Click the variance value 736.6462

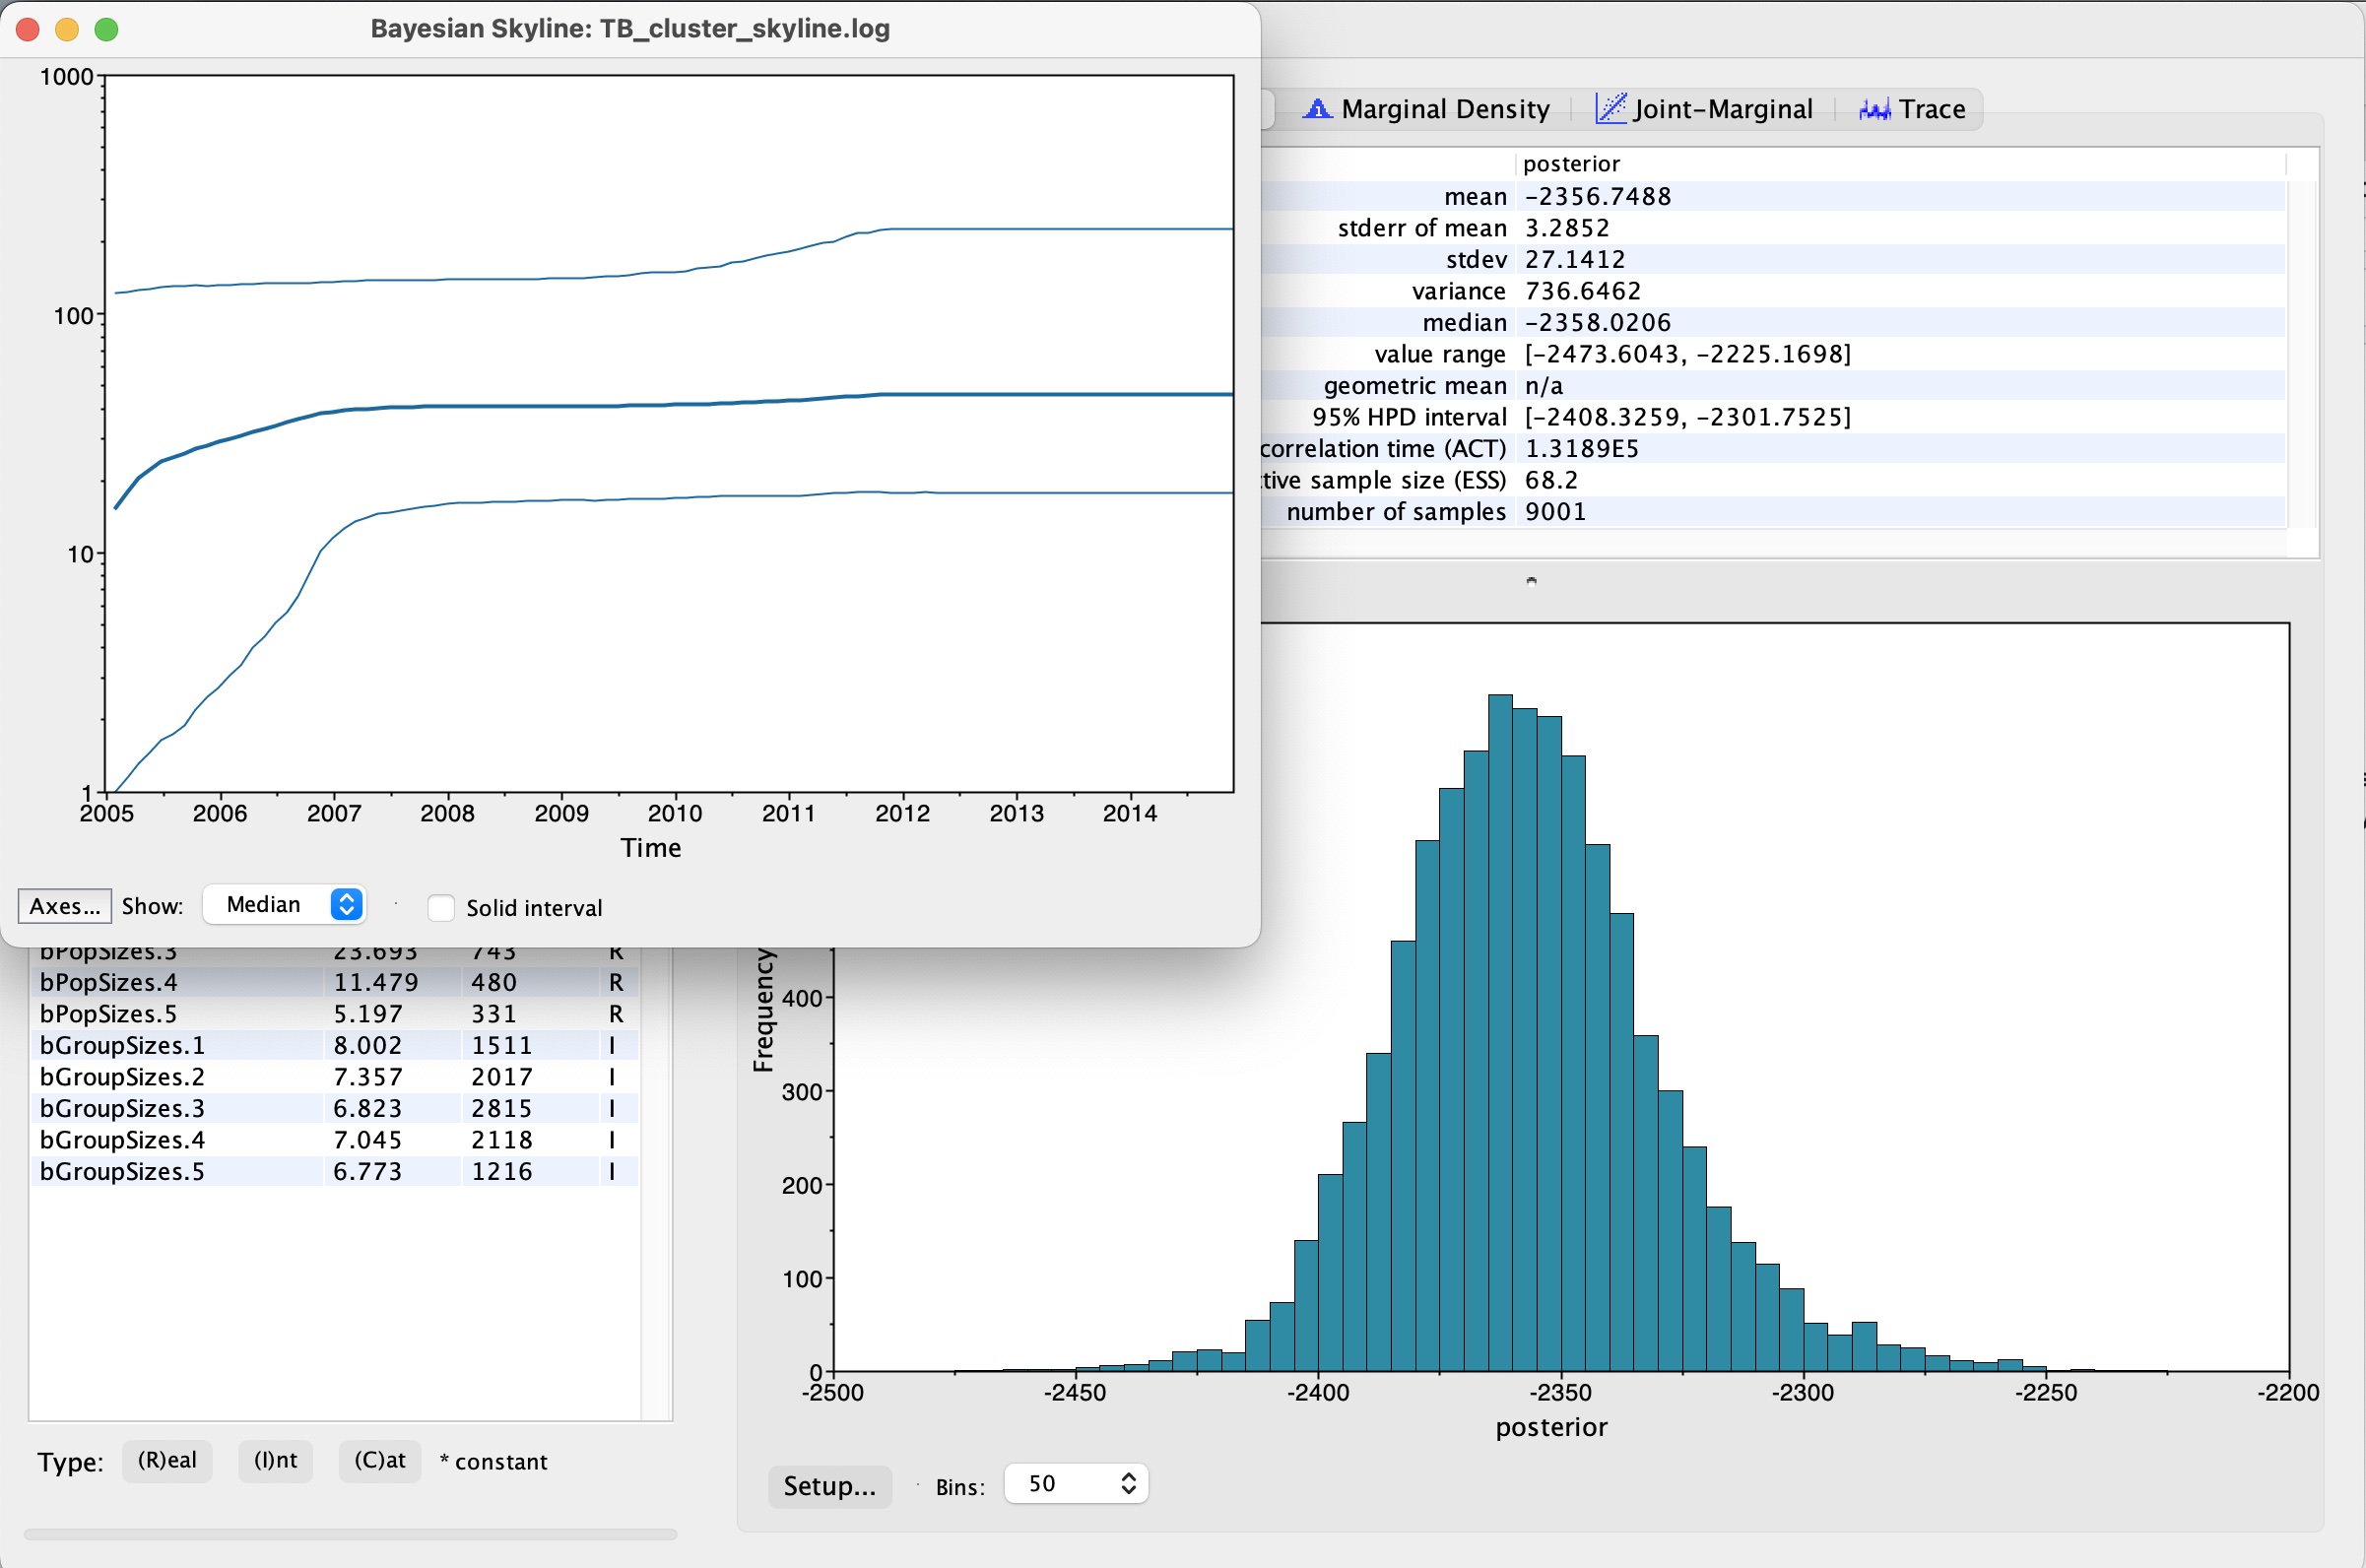1582,291
